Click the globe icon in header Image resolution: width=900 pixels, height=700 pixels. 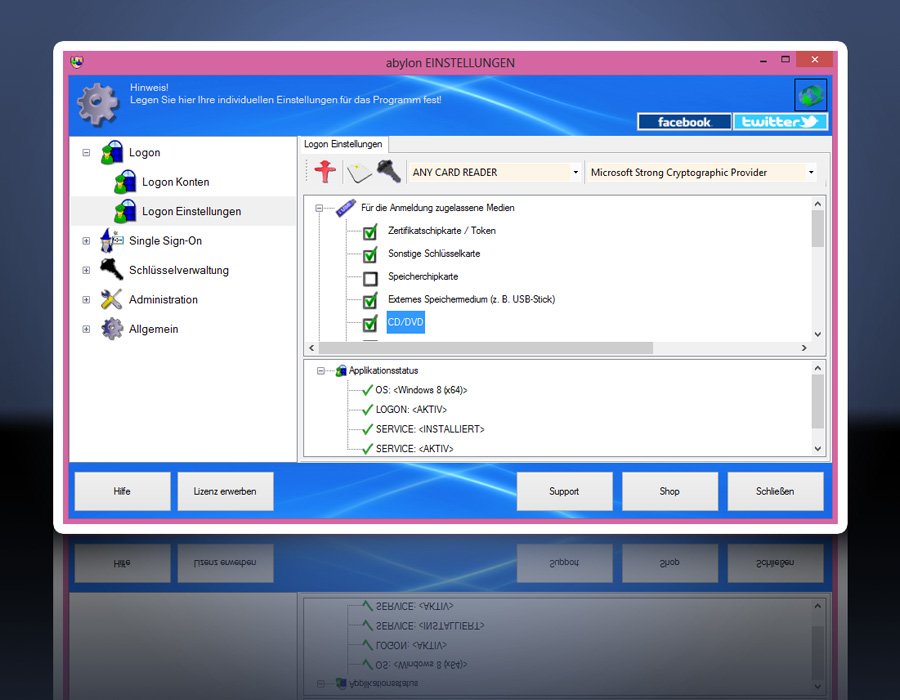coord(810,95)
